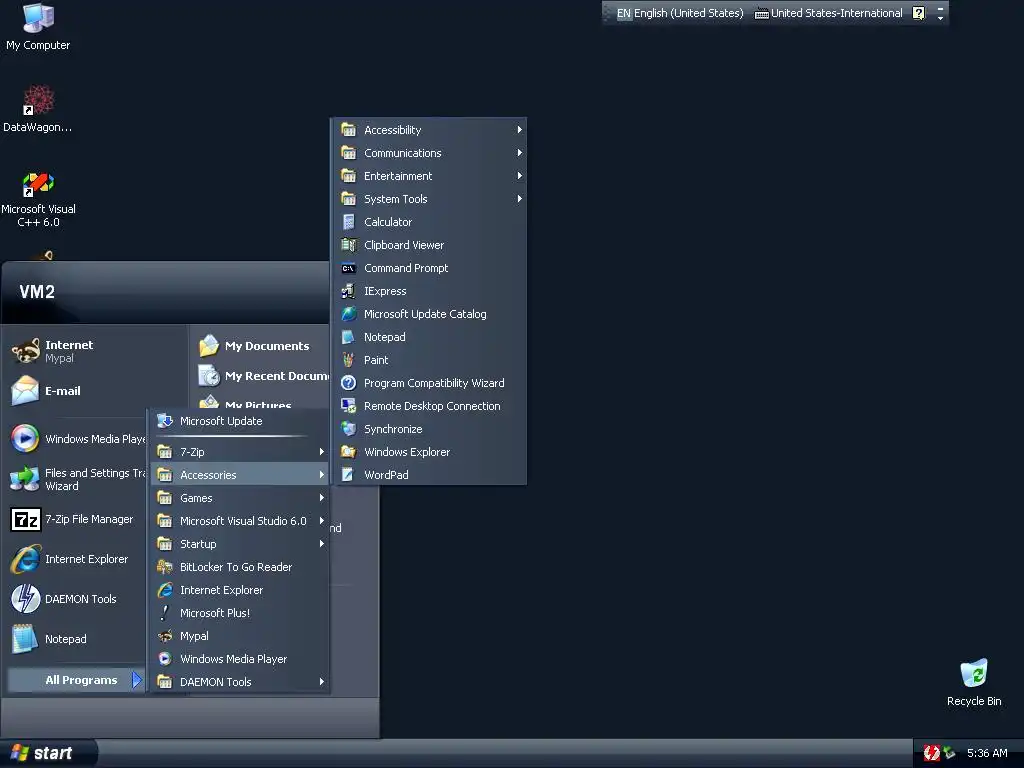Expand System Tools submenu

428,199
